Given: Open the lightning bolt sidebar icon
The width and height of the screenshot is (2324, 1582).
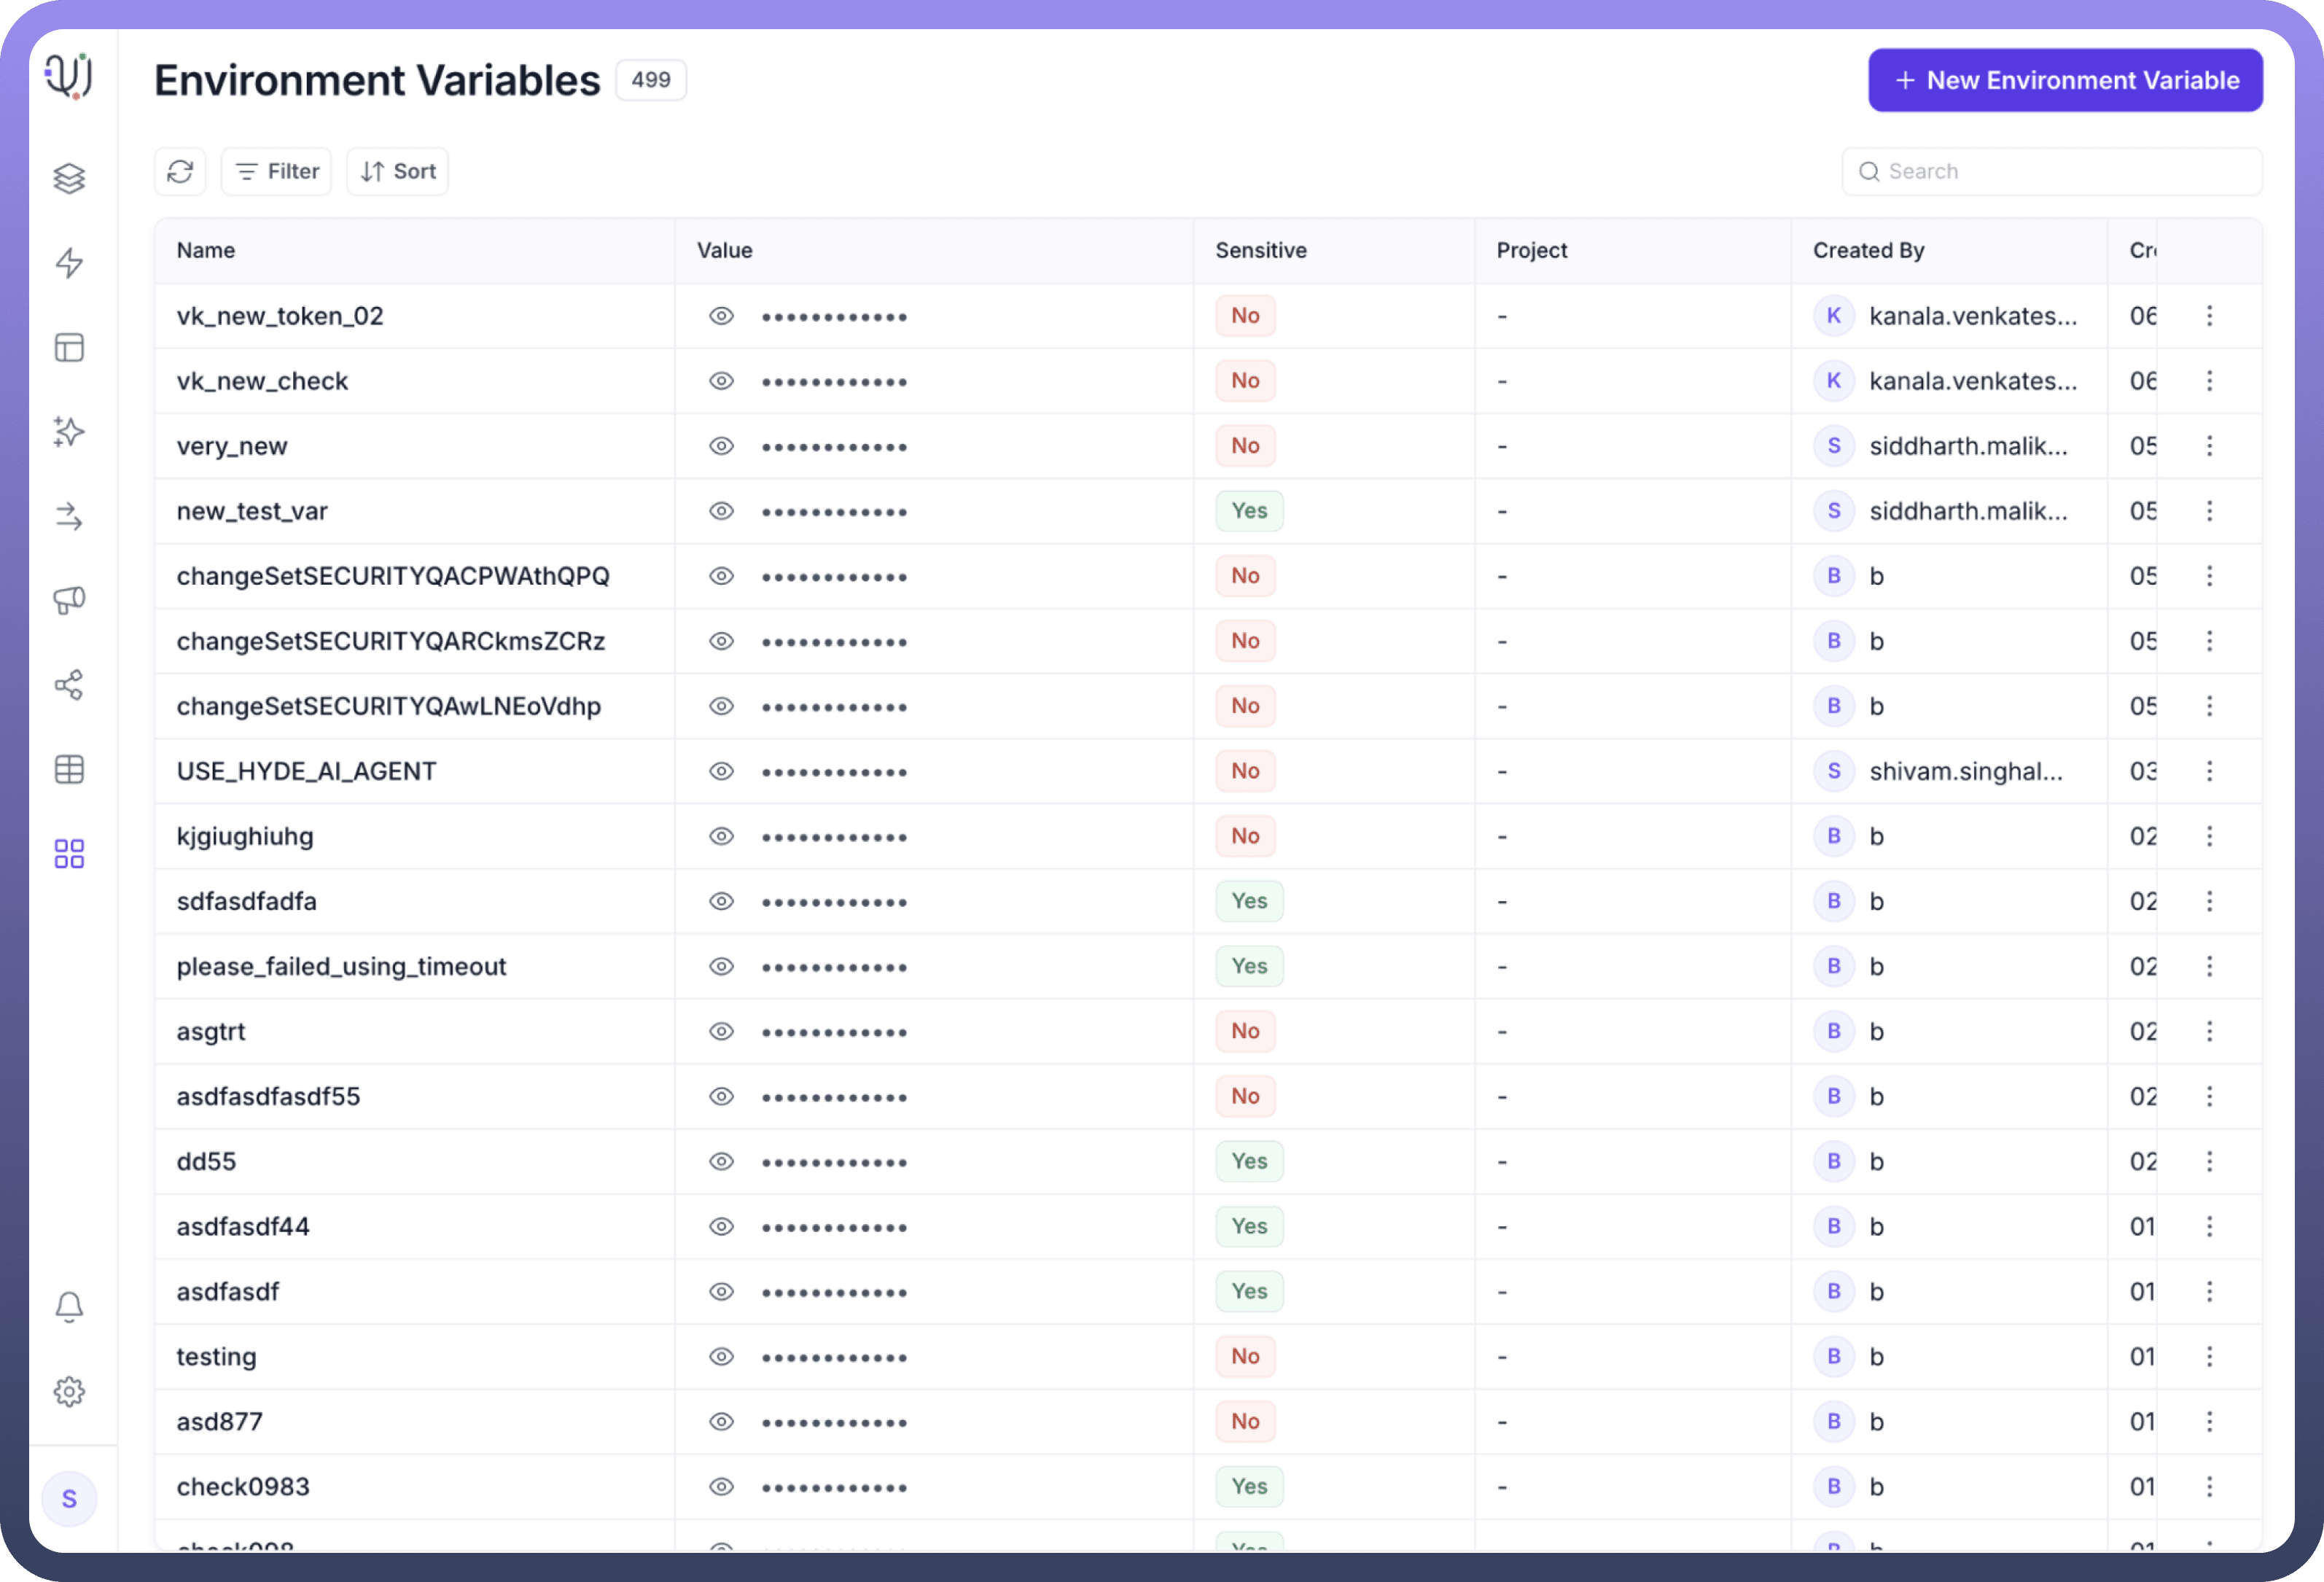Looking at the screenshot, I should (69, 263).
